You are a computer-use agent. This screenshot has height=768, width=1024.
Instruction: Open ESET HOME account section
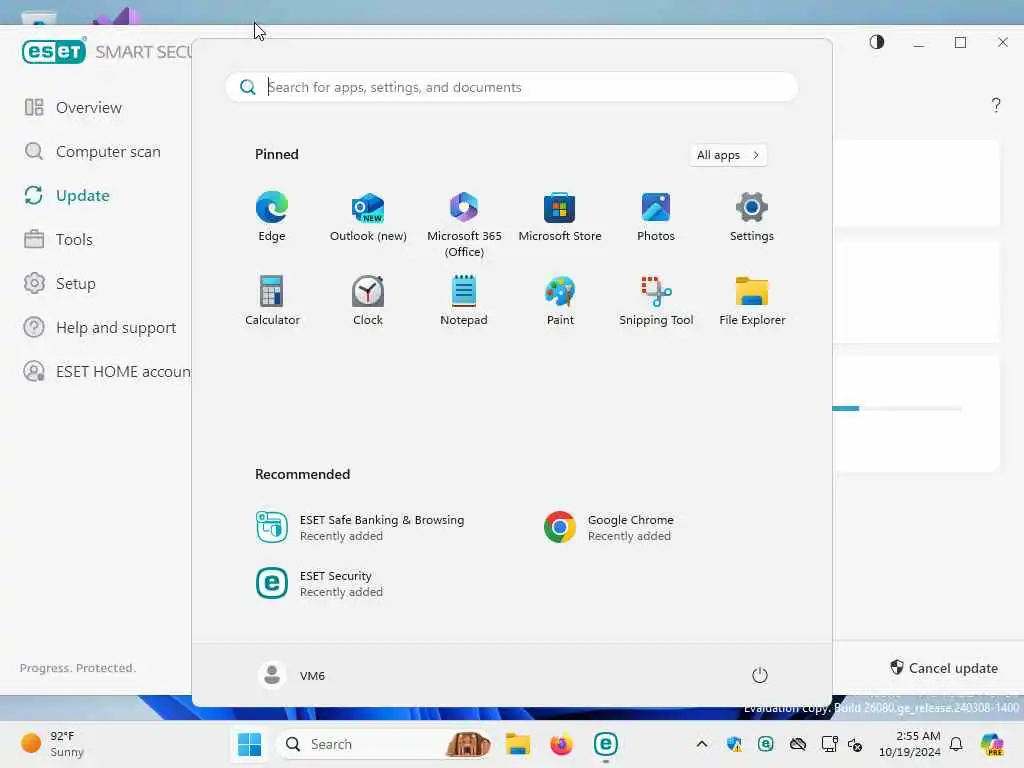(106, 372)
